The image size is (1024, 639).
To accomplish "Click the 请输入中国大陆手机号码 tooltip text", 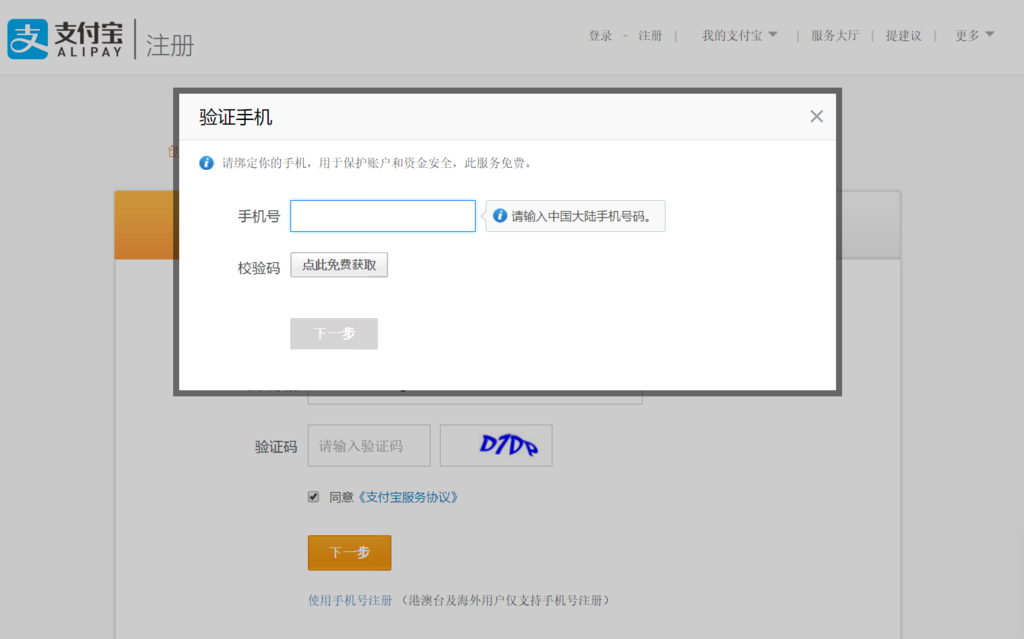I will pos(581,216).
